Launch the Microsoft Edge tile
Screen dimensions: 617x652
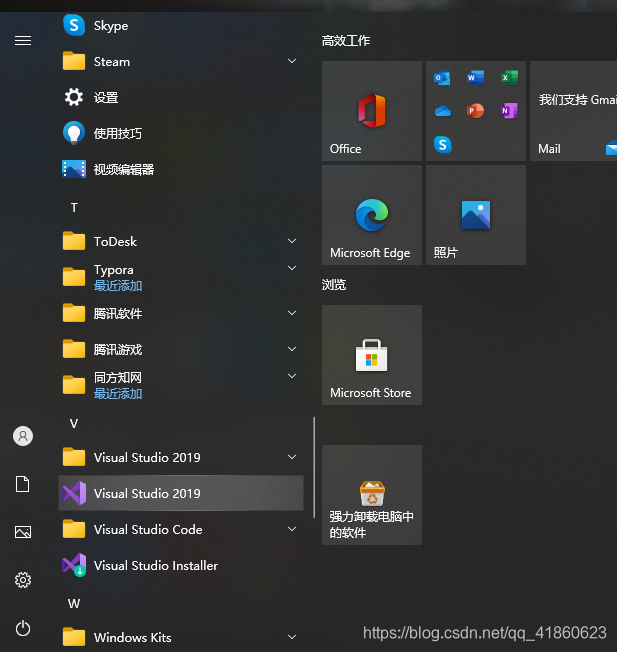tap(372, 215)
